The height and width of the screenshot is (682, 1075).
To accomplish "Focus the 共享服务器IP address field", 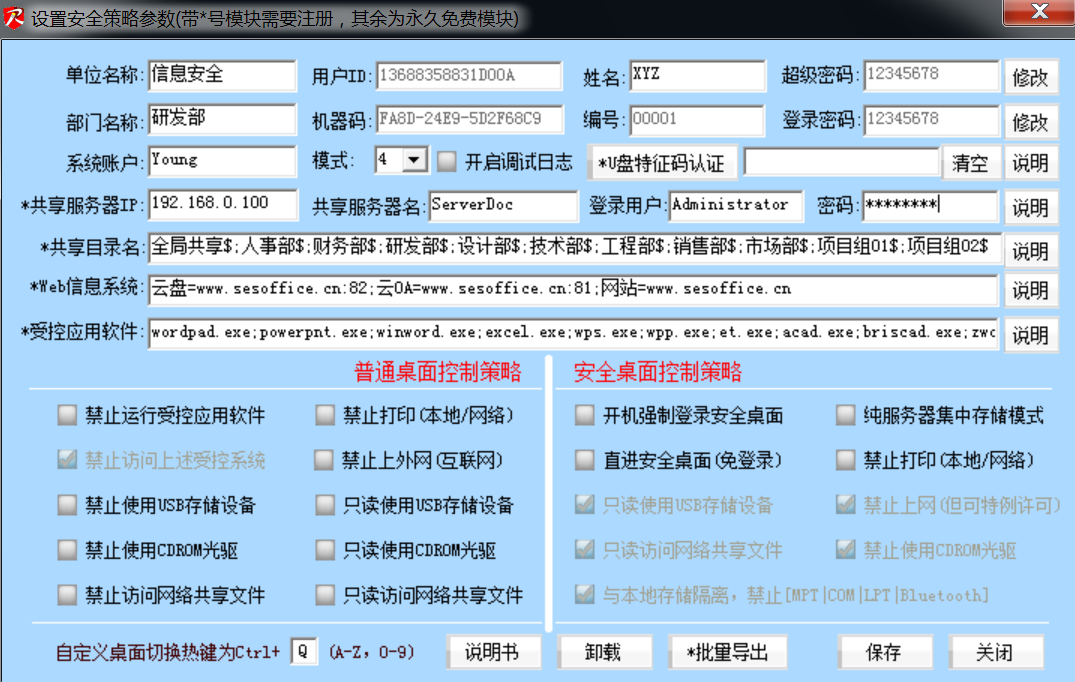I will [222, 204].
